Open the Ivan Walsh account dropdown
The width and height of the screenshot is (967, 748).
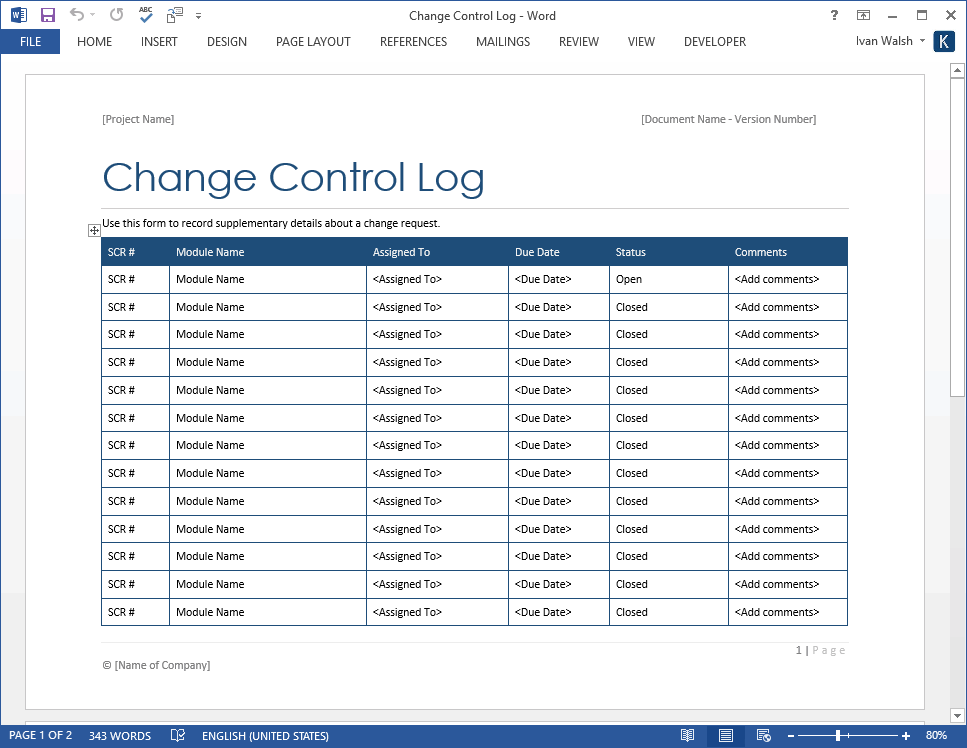(888, 41)
